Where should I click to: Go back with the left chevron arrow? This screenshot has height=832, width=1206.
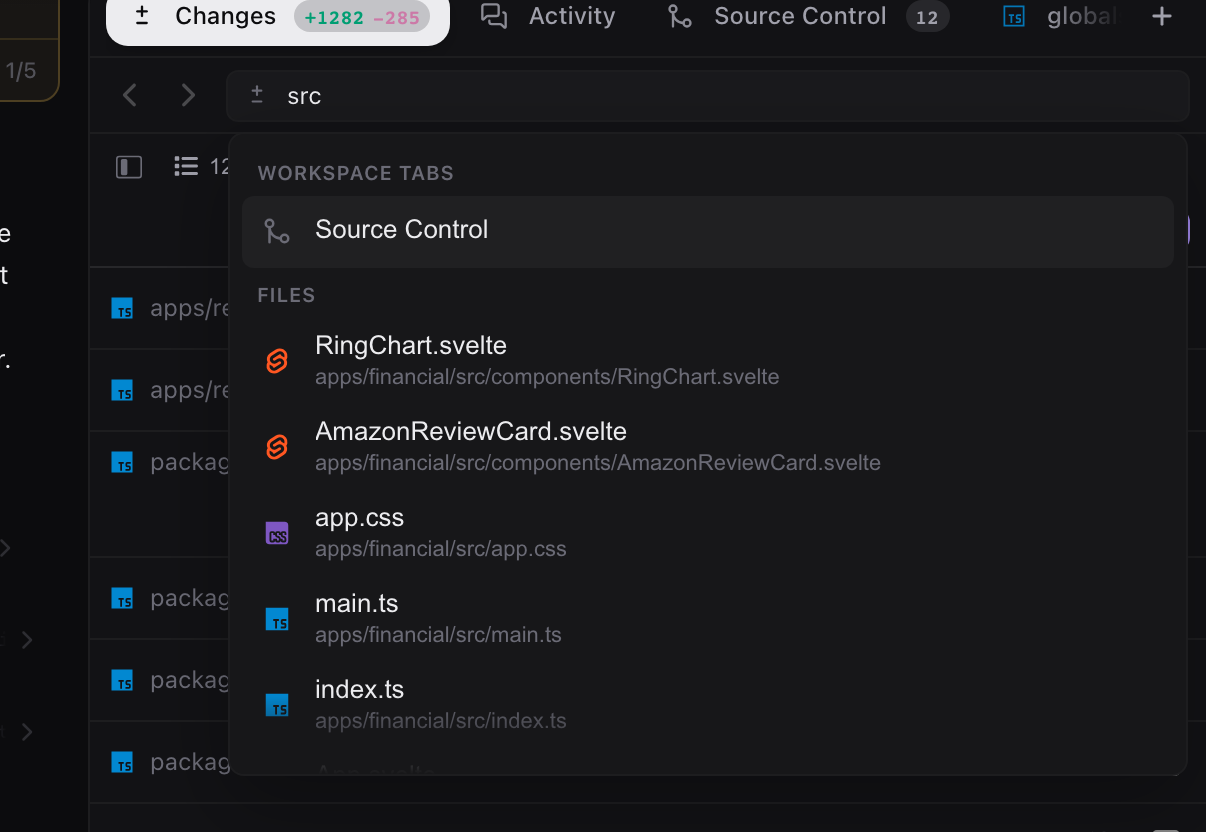[129, 95]
